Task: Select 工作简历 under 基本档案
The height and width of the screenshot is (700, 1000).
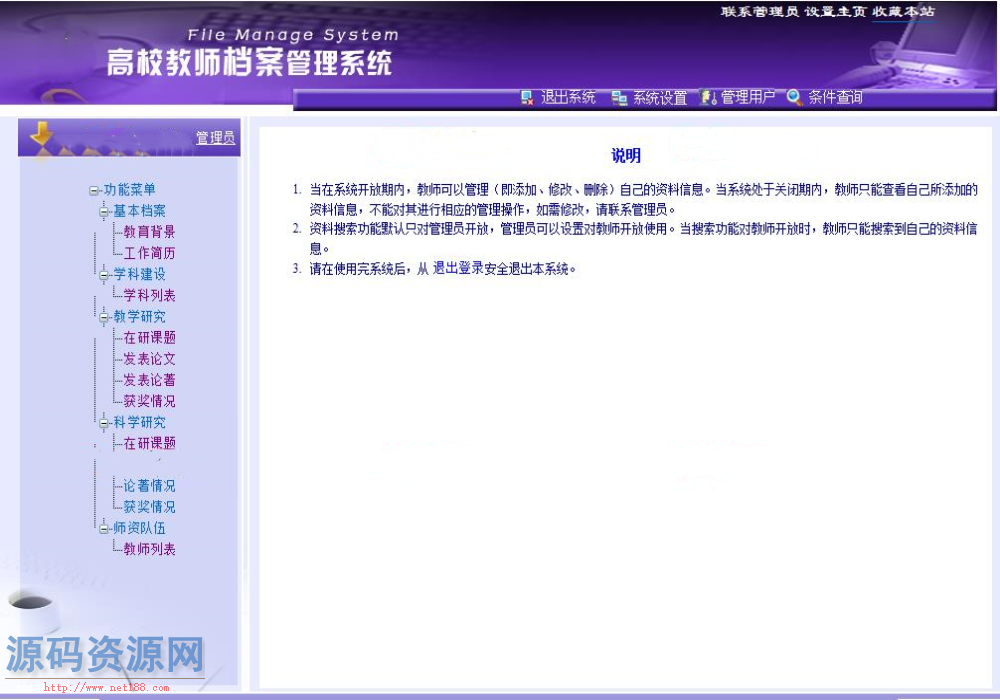Action: tap(149, 253)
